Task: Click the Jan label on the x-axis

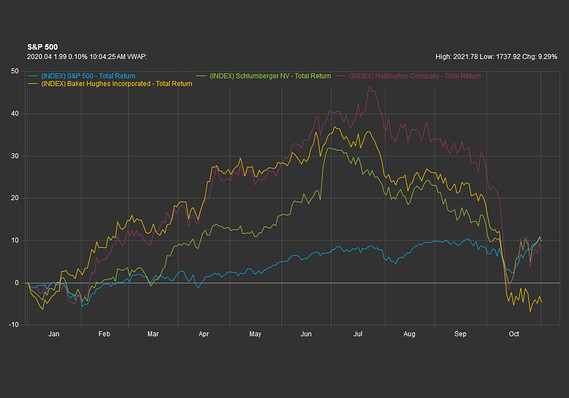Action: [x=54, y=334]
